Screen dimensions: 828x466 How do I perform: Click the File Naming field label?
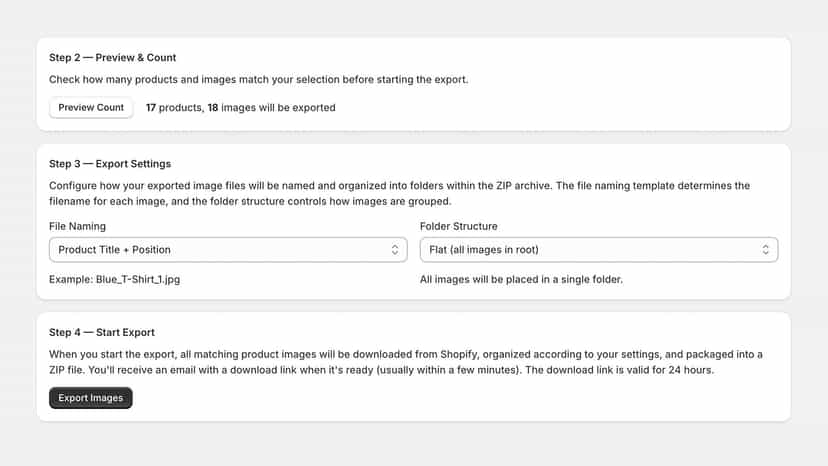77,226
